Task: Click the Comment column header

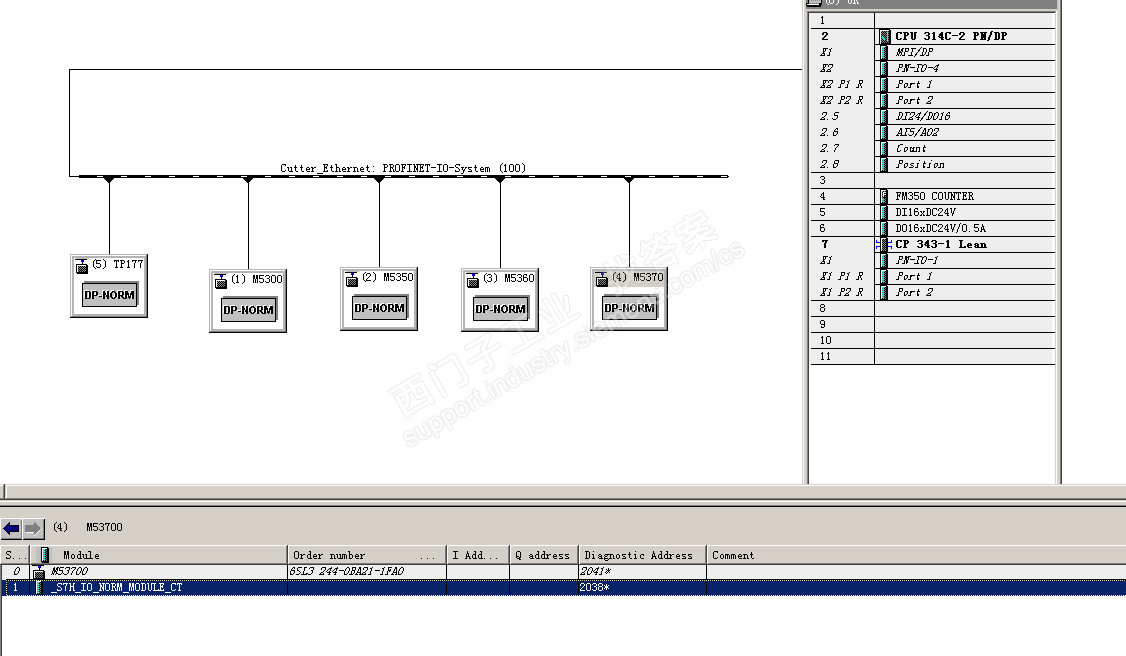Action: (916, 556)
